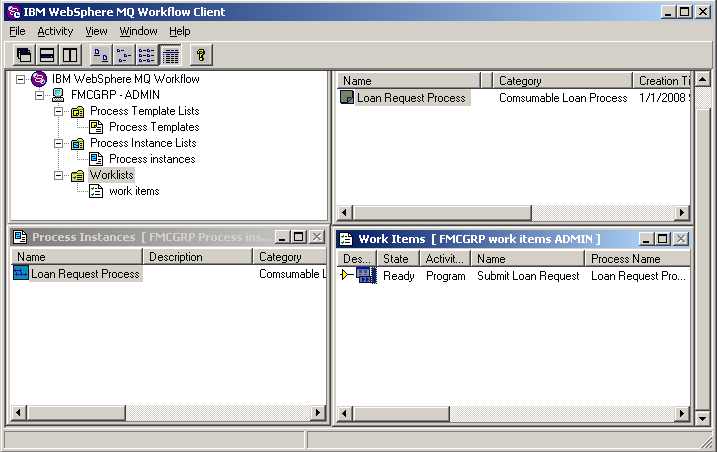Click the Tile Horizontally toolbar icon
Screen dimensions: 717x452
[47, 55]
